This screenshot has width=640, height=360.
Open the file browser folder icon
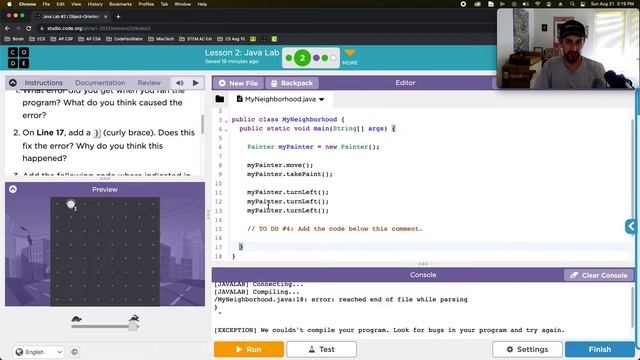220,99
